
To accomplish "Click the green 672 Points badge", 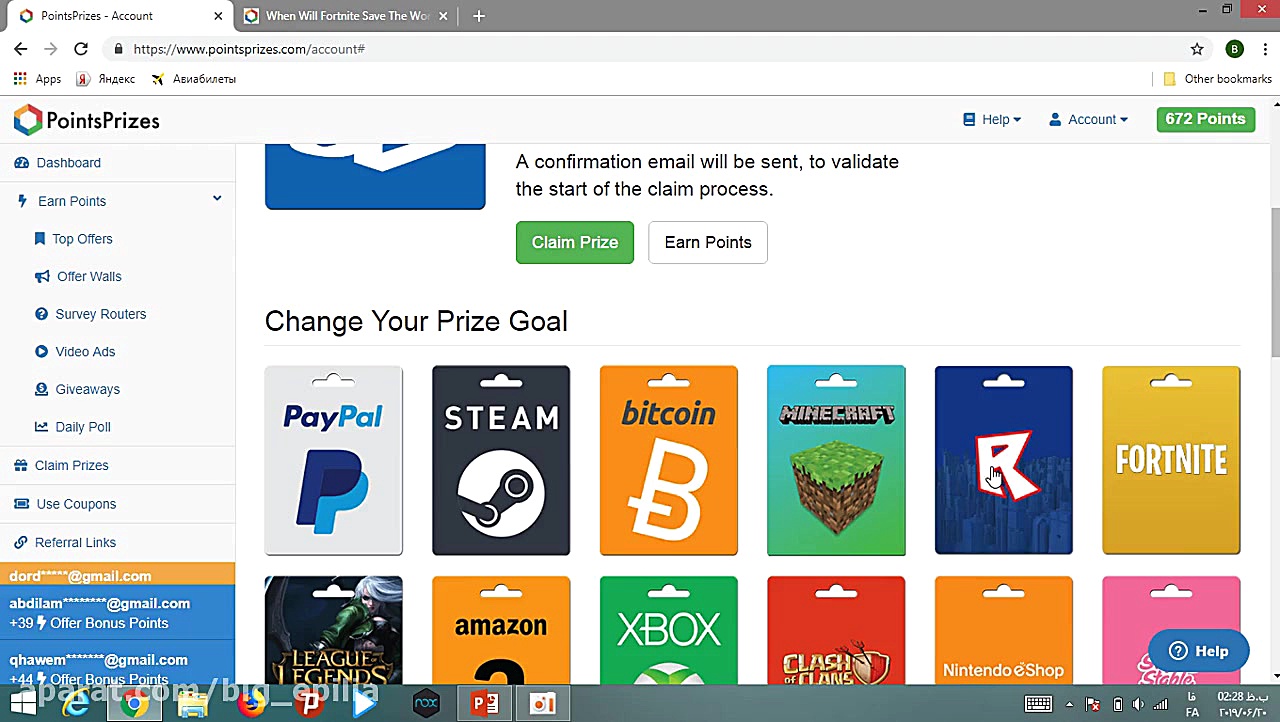I will [1205, 119].
